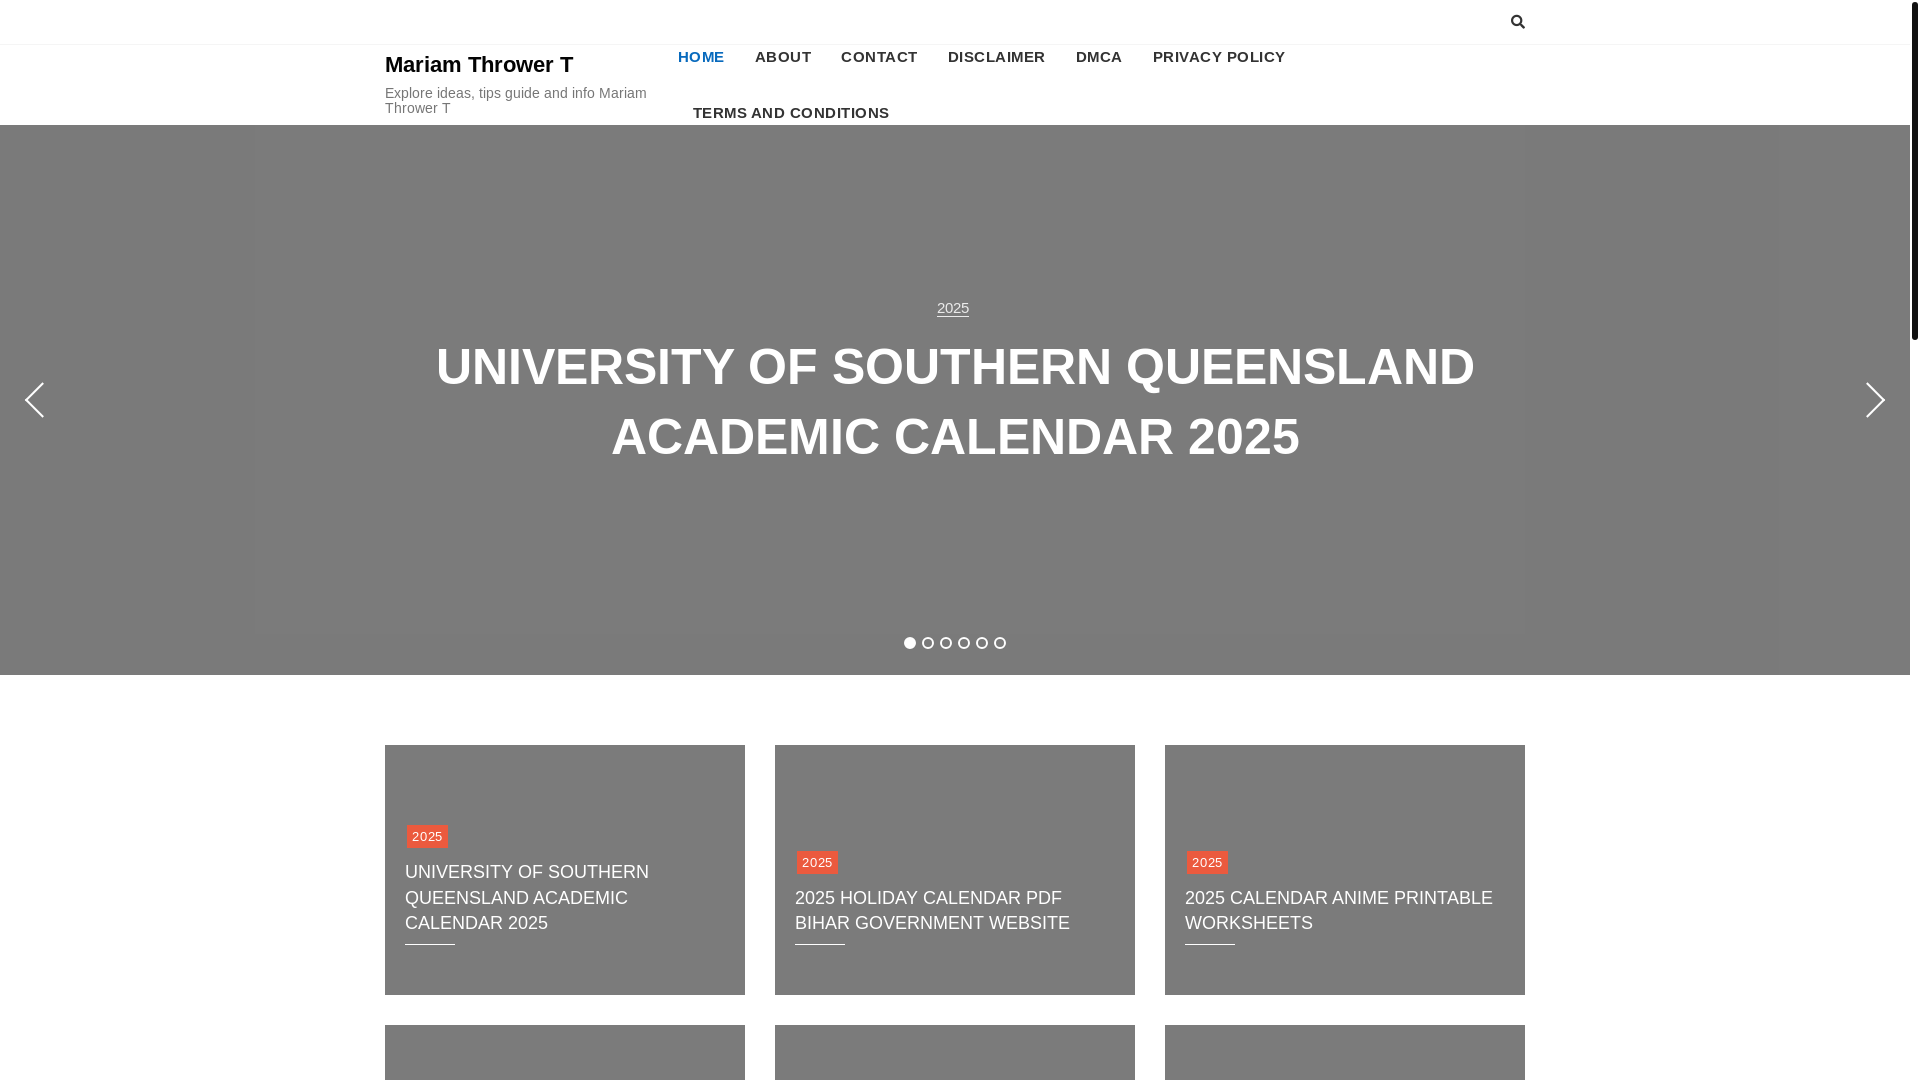
Task: Select the third slider pagination dot
Action: coord(946,643)
